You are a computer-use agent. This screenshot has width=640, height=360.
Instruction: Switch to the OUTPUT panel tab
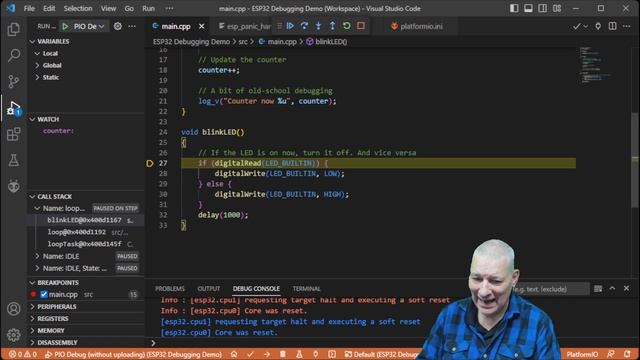[209, 289]
